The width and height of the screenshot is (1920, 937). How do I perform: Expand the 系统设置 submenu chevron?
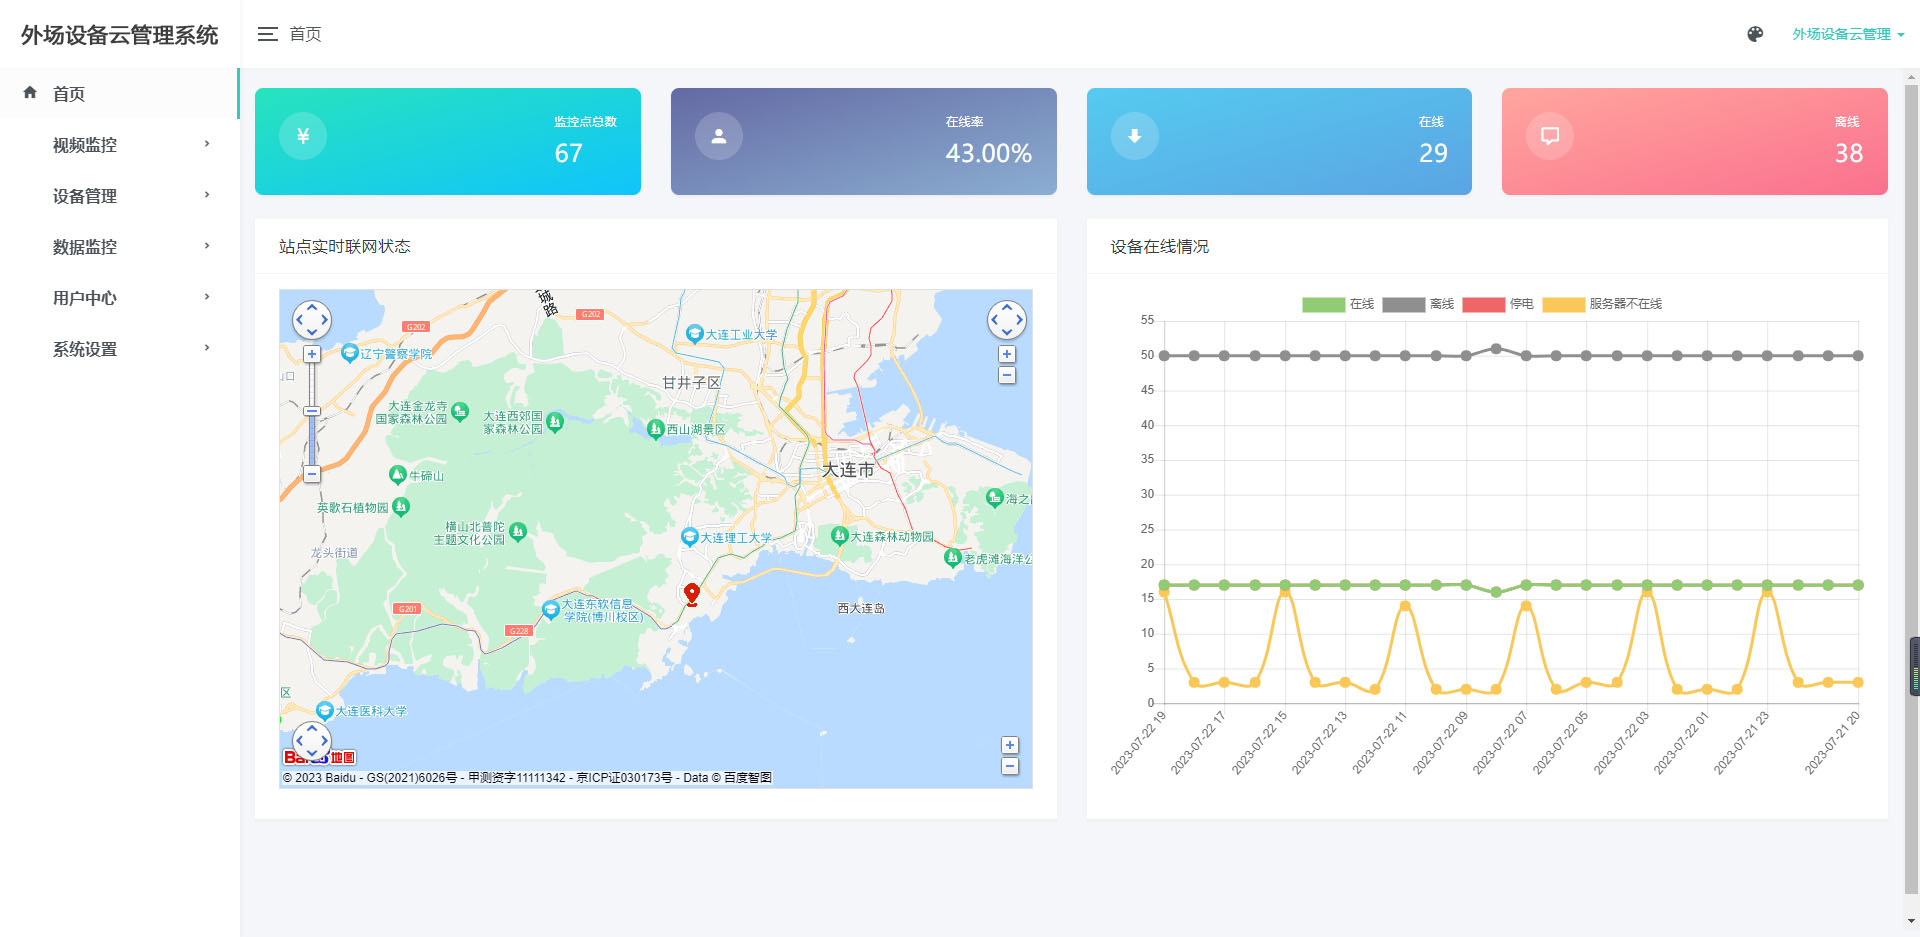click(x=207, y=348)
